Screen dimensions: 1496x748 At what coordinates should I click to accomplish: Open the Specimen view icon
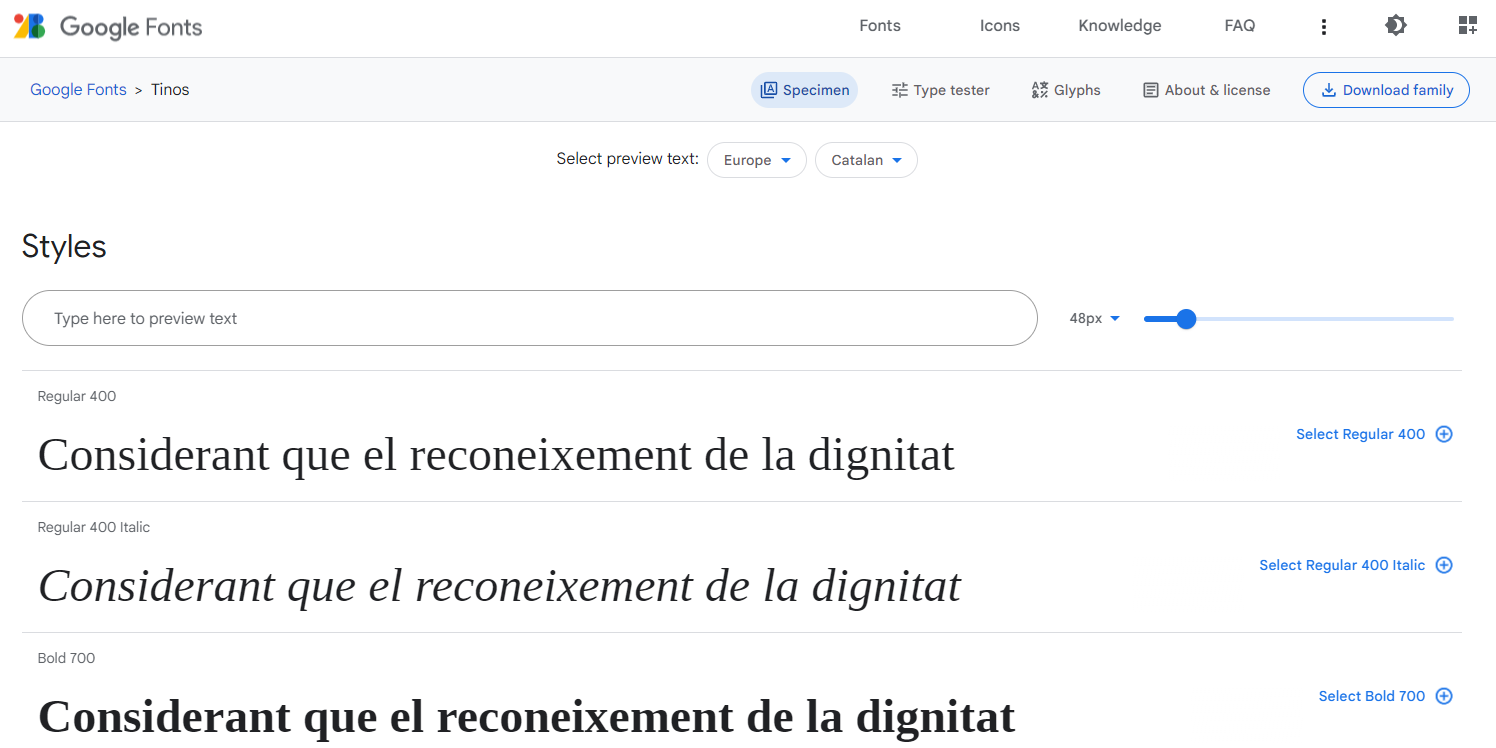[769, 89]
